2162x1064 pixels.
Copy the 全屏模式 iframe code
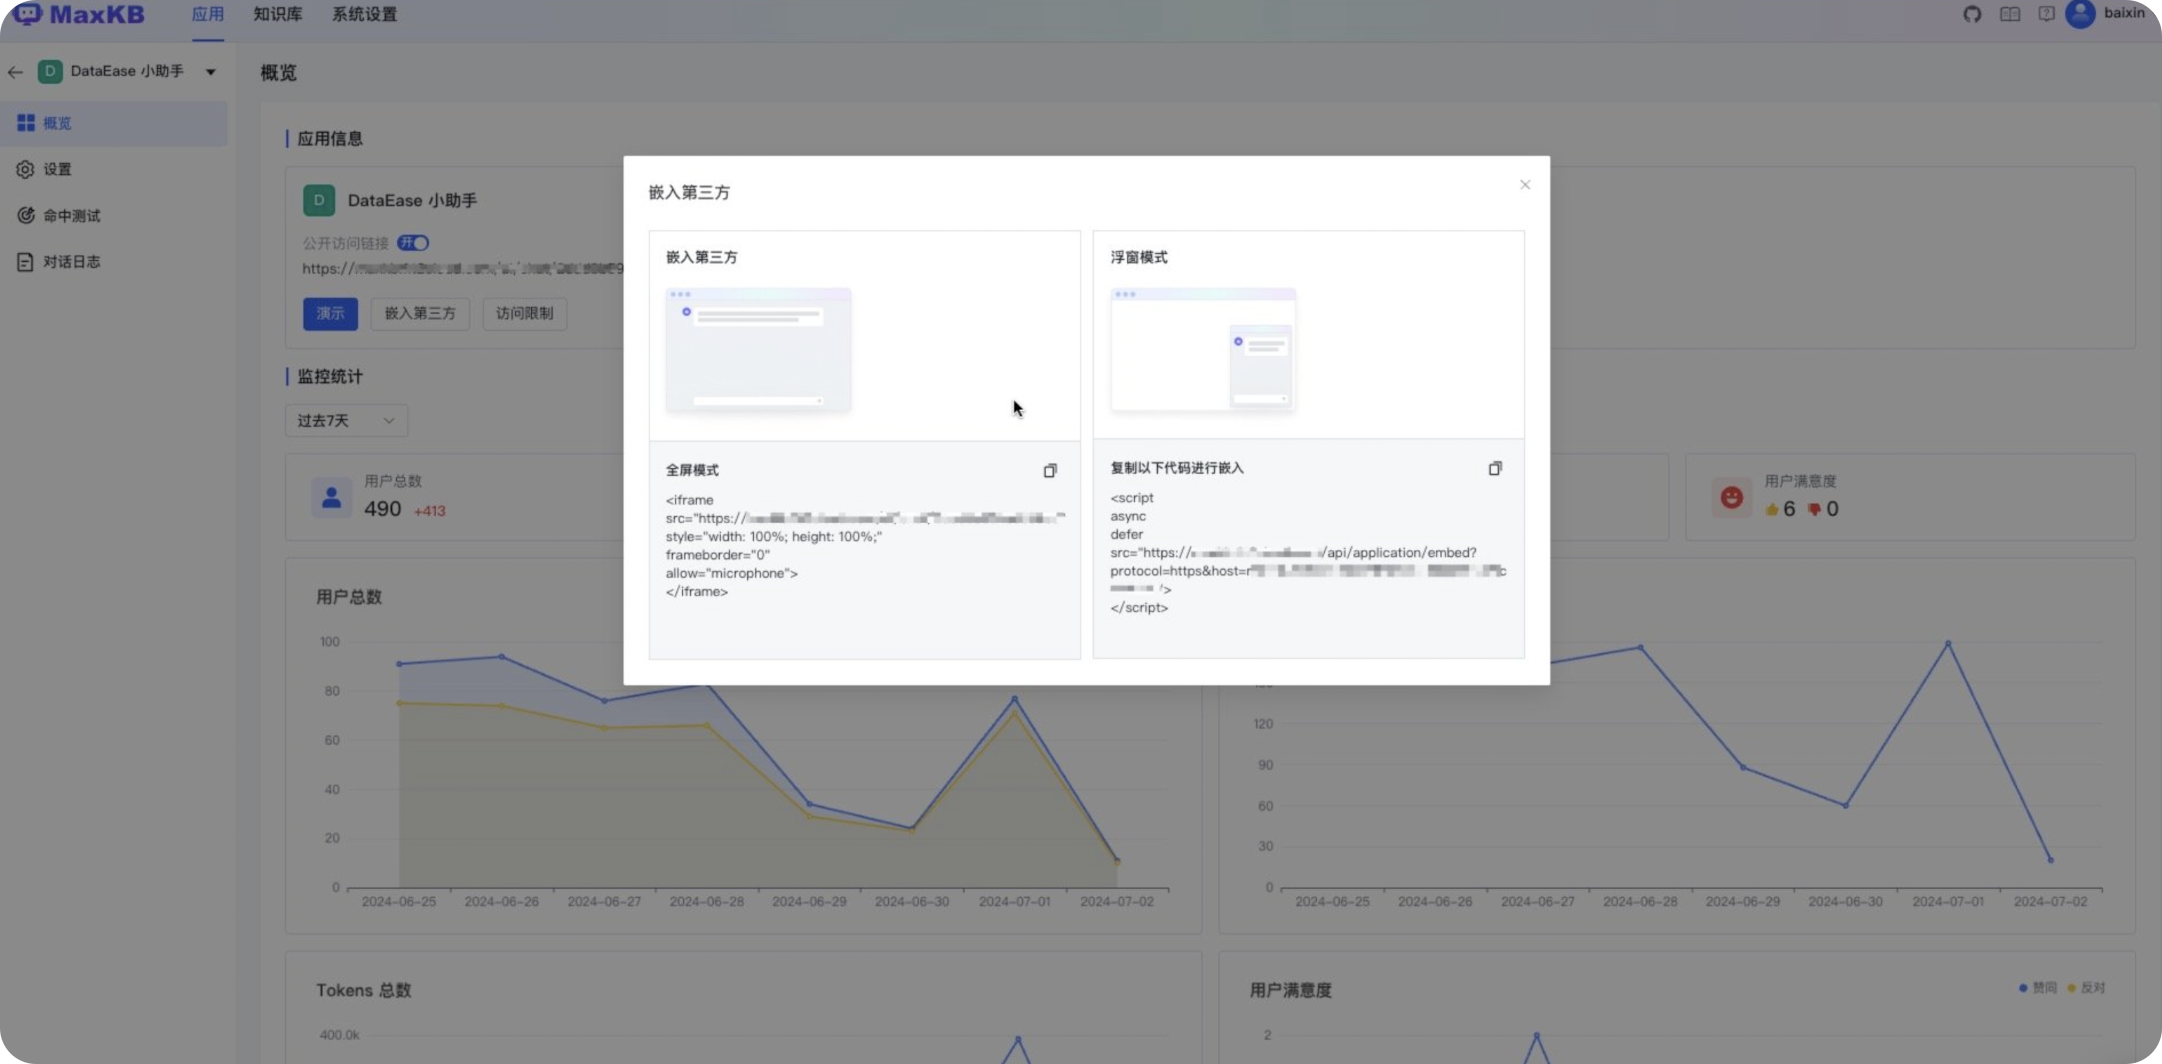click(x=1050, y=471)
